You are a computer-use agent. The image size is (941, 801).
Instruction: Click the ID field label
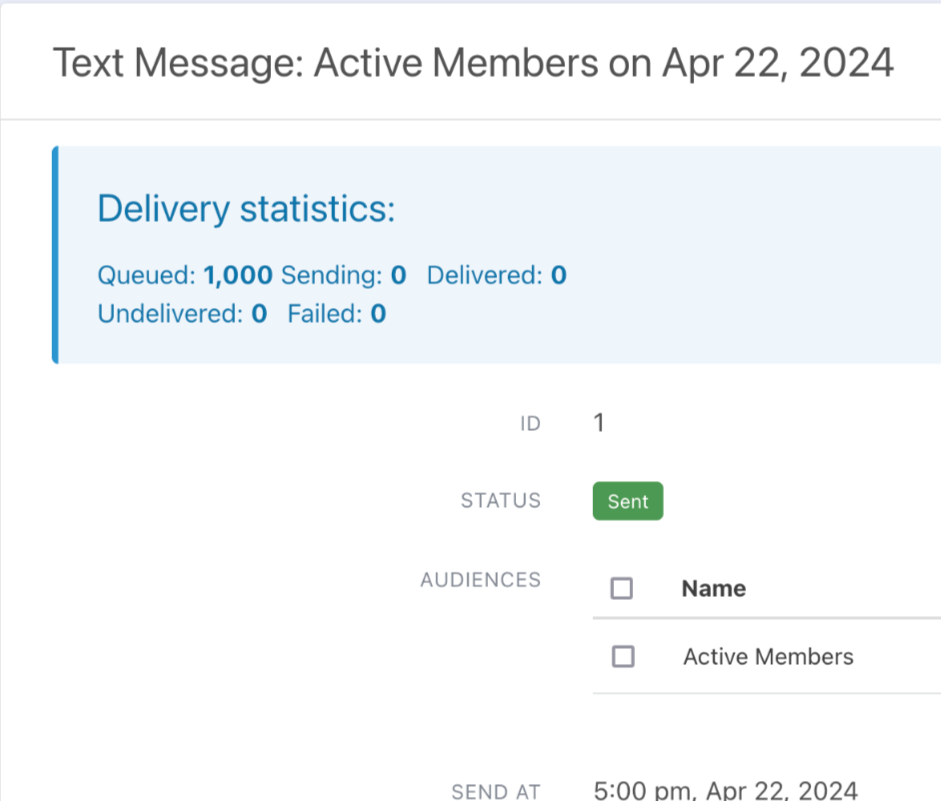pyautogui.click(x=530, y=424)
